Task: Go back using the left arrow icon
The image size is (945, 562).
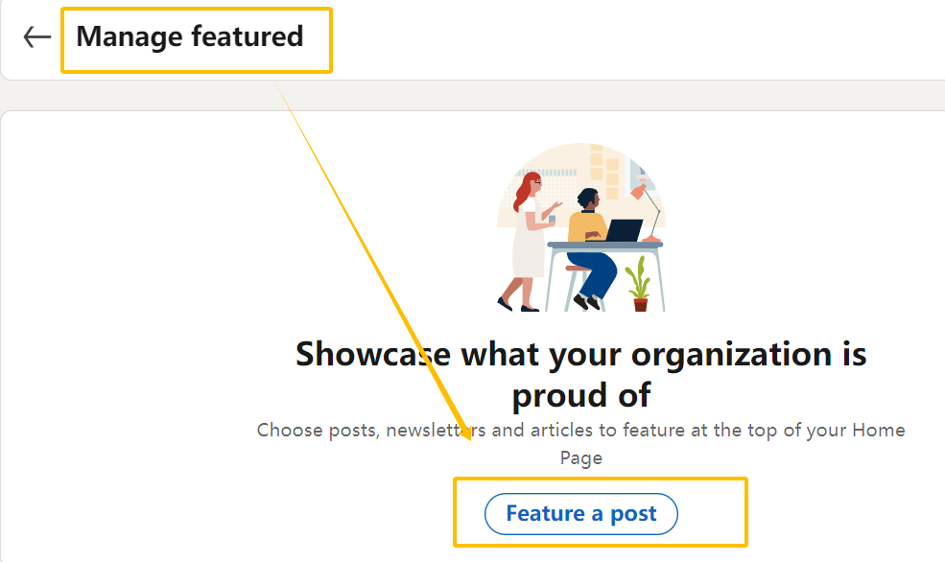Action: coord(37,37)
